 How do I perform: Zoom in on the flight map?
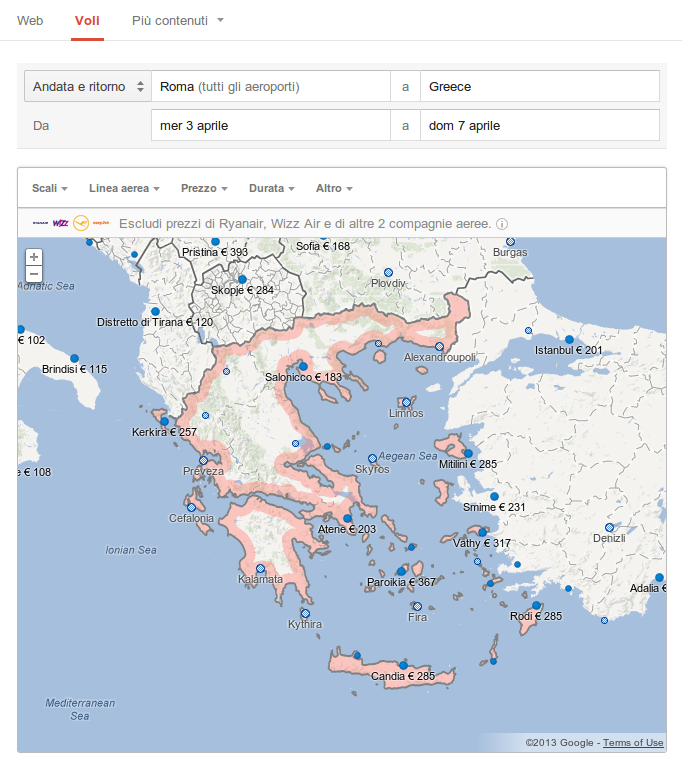34,257
